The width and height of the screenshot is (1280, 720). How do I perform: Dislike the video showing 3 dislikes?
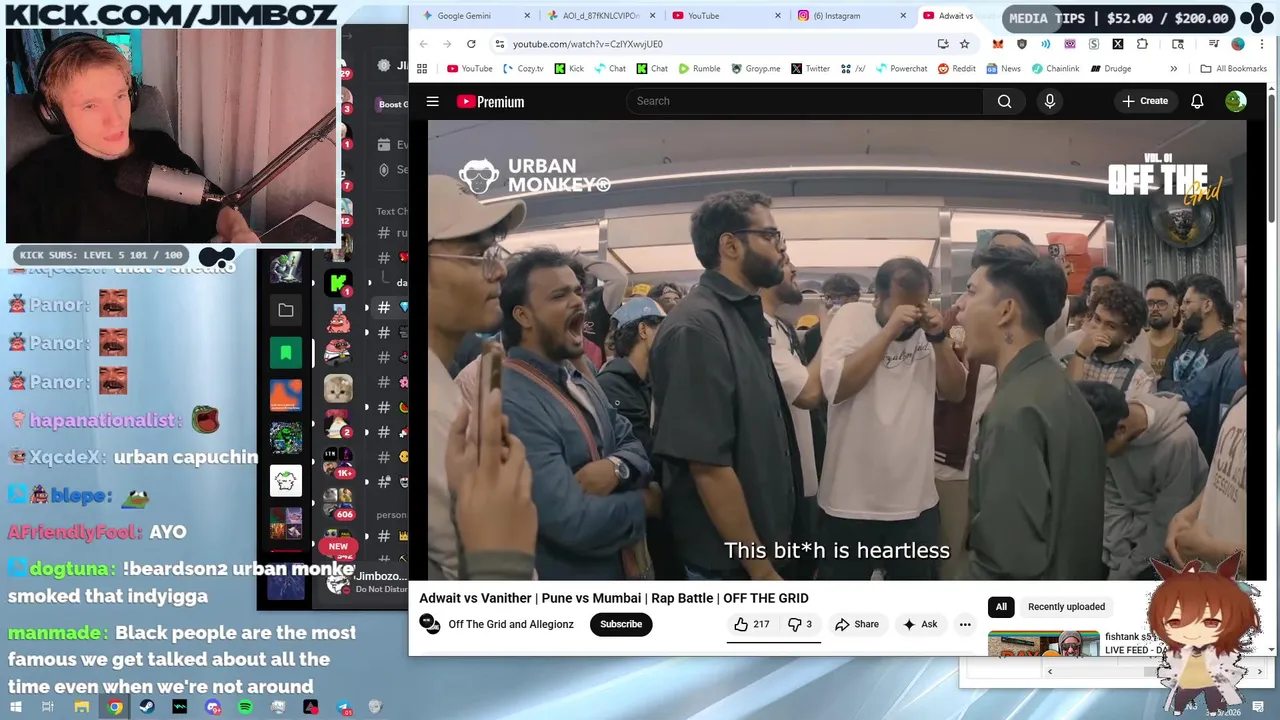point(799,624)
